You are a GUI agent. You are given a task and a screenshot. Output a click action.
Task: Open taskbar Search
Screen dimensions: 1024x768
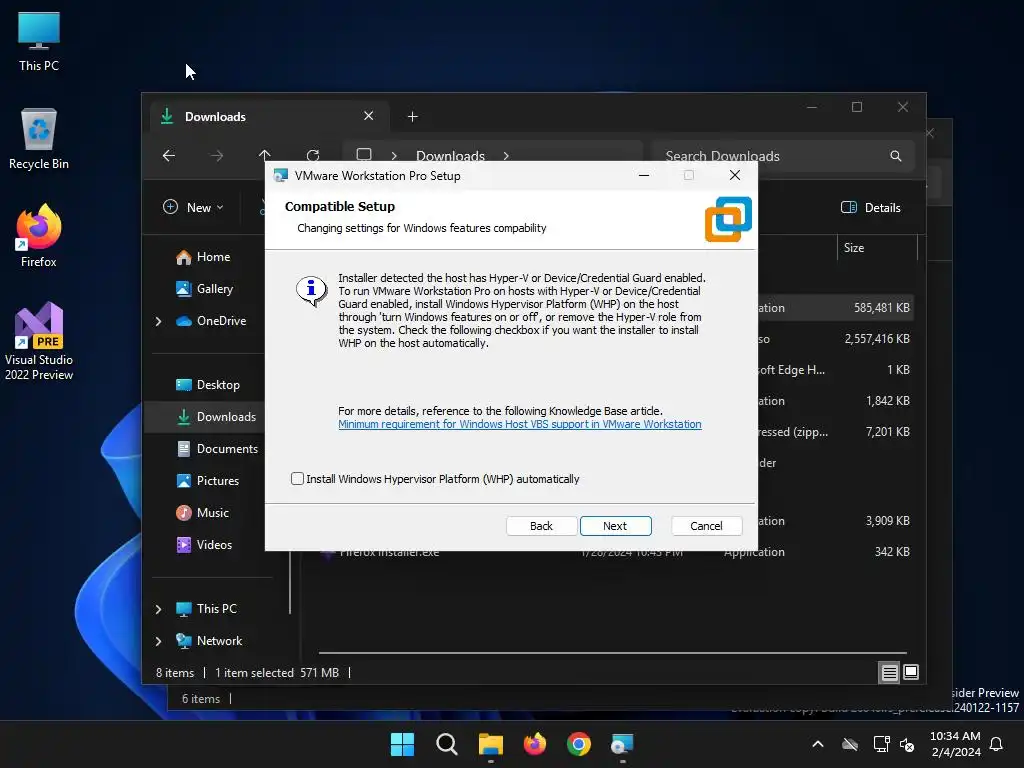(x=447, y=744)
